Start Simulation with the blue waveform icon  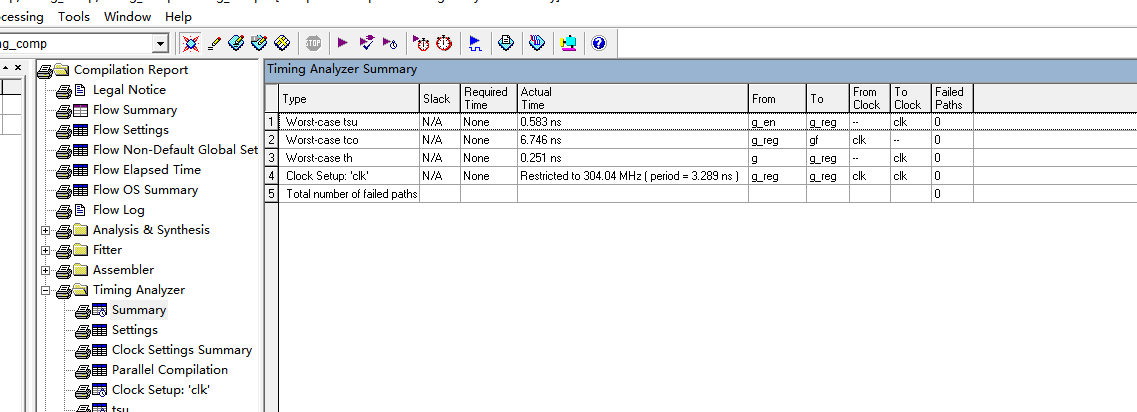(x=475, y=44)
